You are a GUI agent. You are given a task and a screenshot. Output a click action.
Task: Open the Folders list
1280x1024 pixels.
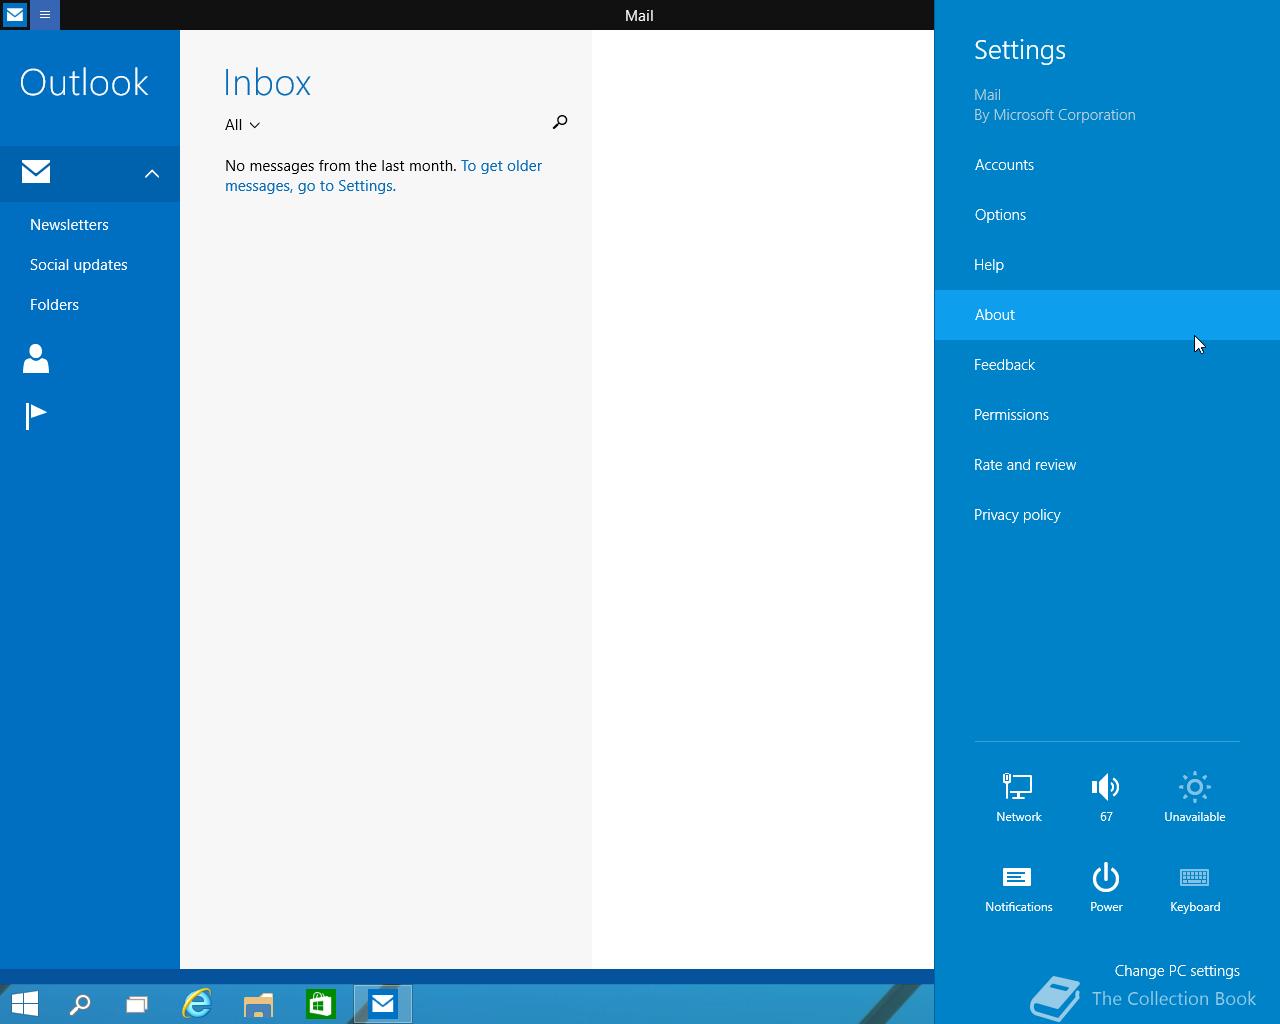point(54,305)
